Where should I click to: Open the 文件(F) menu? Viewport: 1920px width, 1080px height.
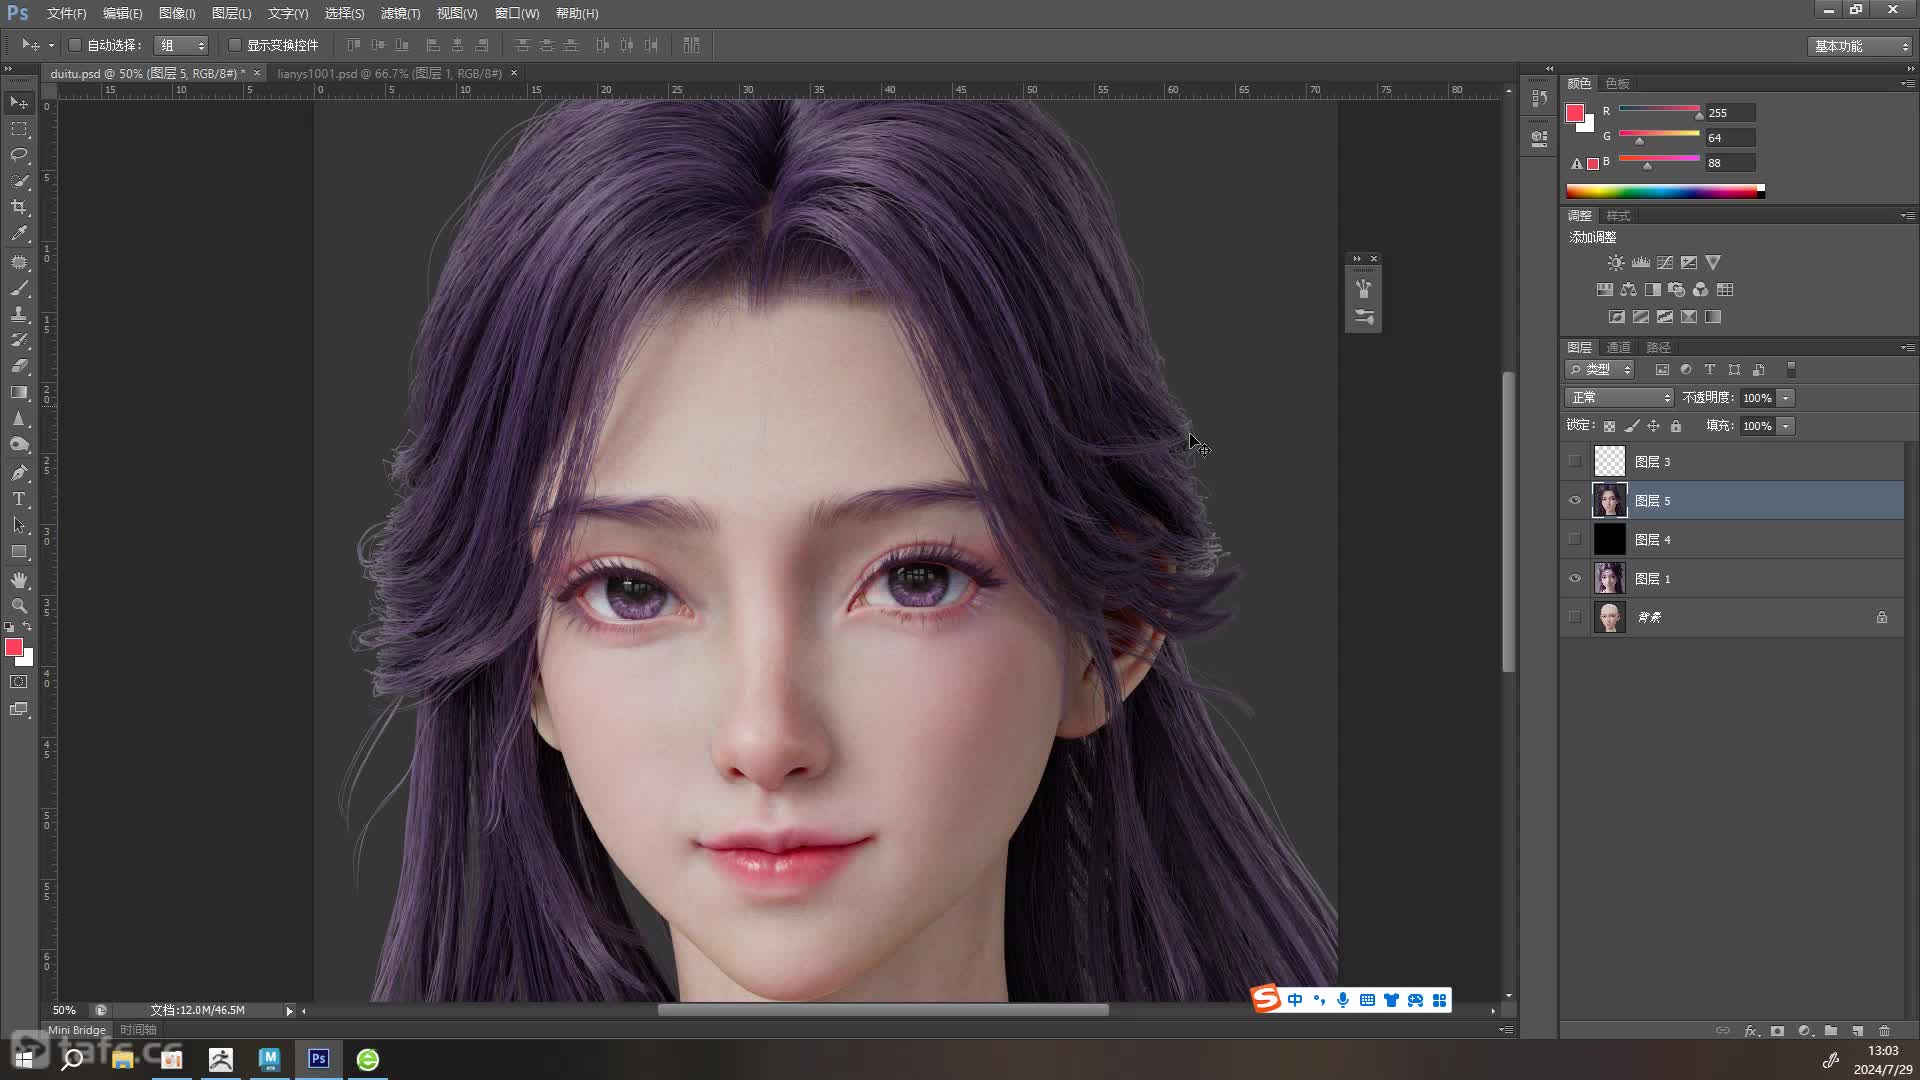point(66,13)
